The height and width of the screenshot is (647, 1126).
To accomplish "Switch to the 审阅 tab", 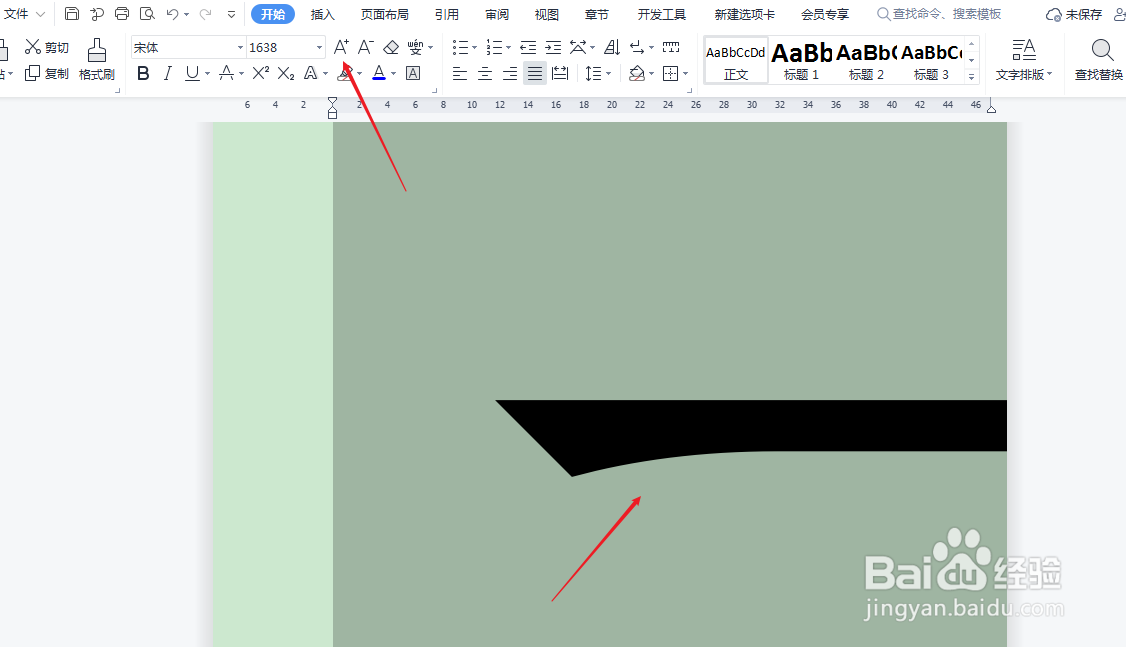I will pos(497,14).
